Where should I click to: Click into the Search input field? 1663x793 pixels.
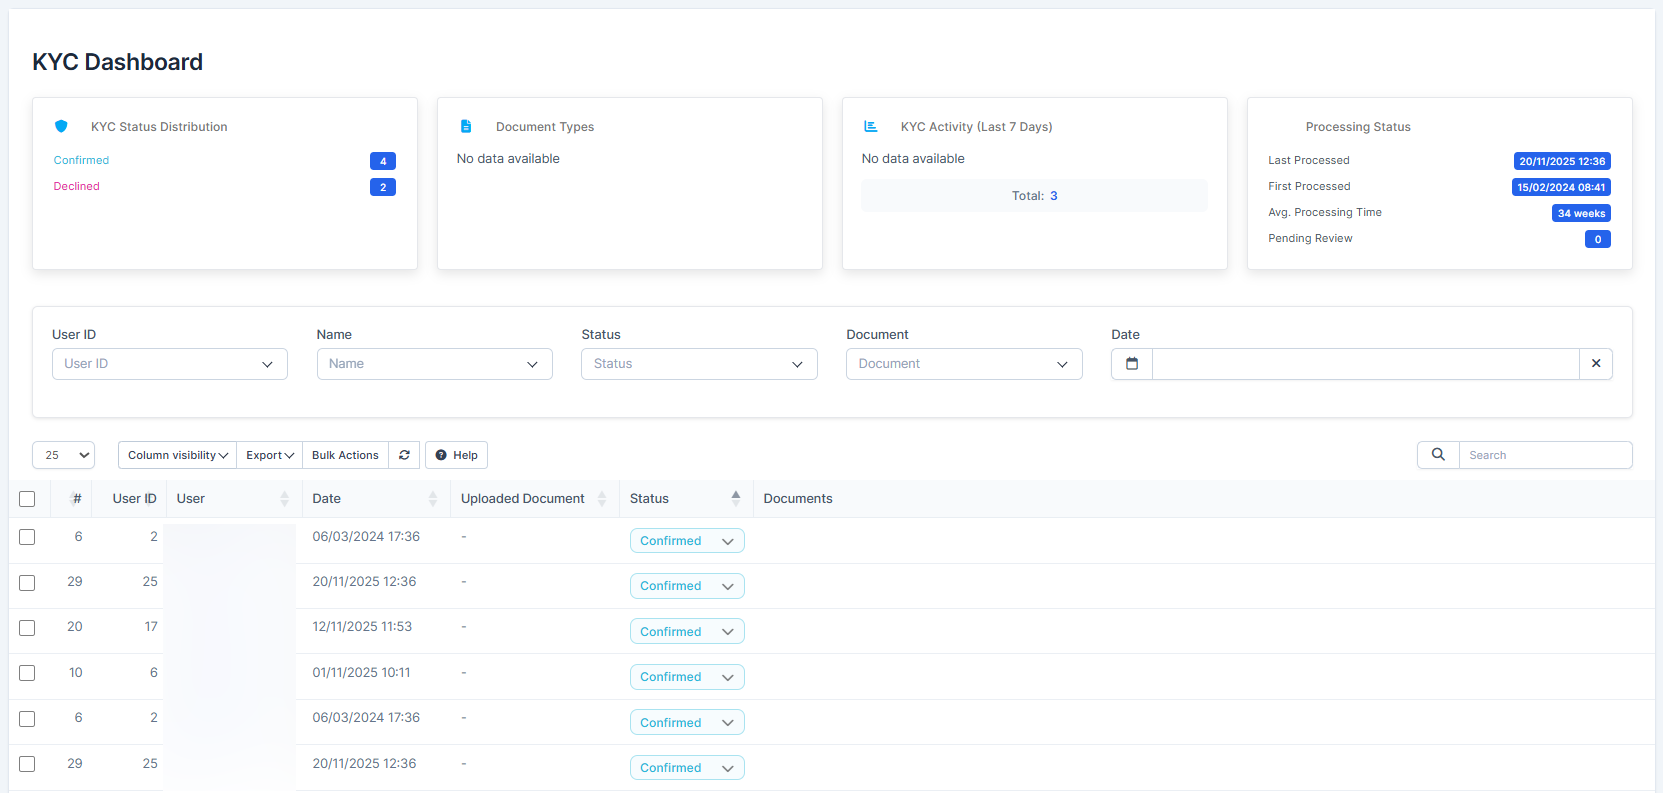point(1544,455)
